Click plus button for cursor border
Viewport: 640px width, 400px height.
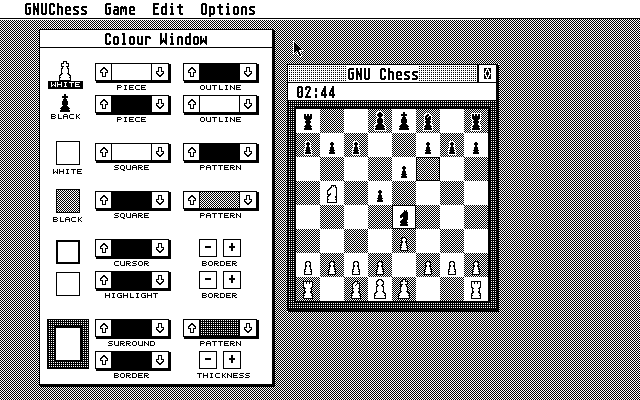[x=232, y=247]
